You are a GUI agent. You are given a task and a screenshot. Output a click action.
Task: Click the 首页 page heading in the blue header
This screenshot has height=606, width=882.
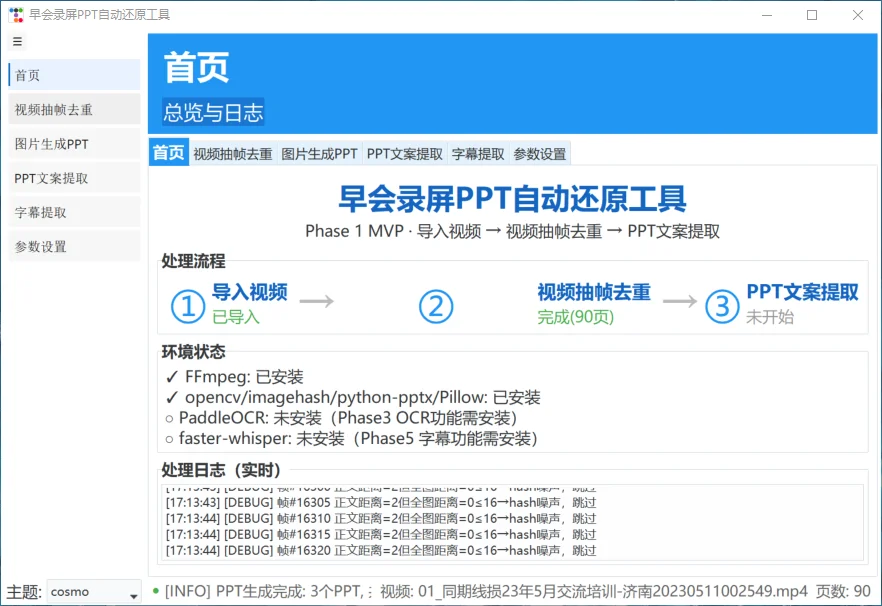[x=196, y=68]
